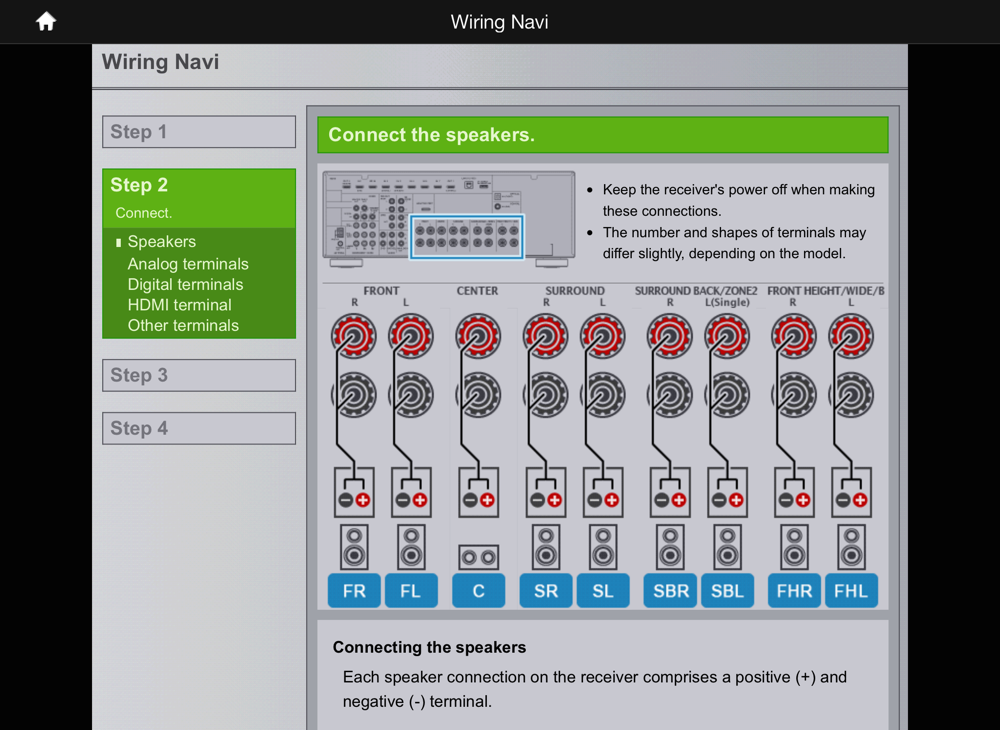This screenshot has height=730, width=1000.
Task: Click the plus/minus connector box above FR
Action: tap(354, 492)
